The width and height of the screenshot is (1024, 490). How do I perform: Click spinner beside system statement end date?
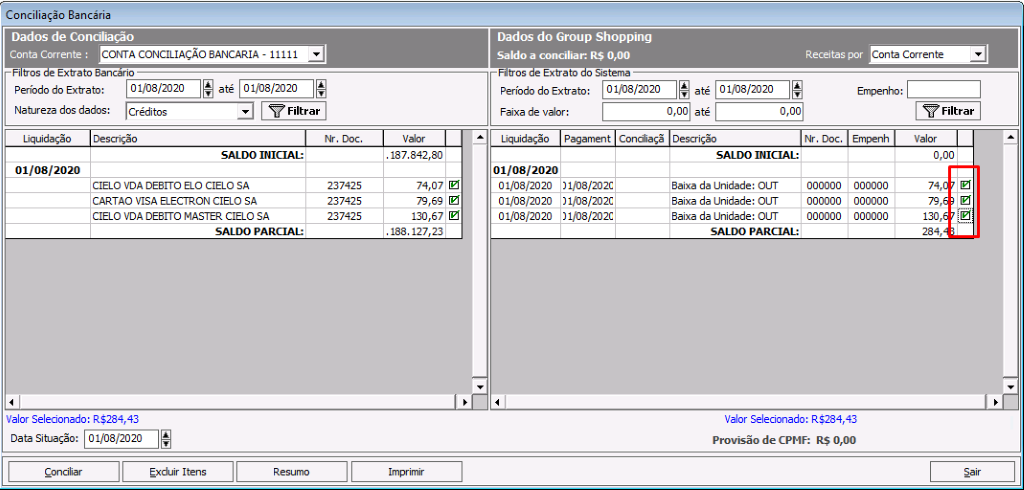(x=797, y=89)
